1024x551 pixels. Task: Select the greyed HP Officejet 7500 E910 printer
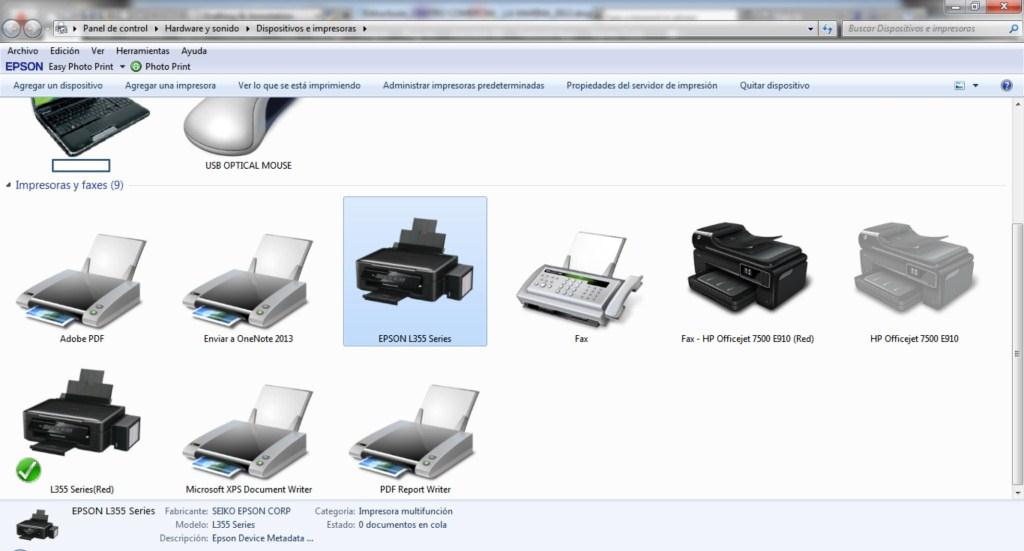tap(914, 266)
